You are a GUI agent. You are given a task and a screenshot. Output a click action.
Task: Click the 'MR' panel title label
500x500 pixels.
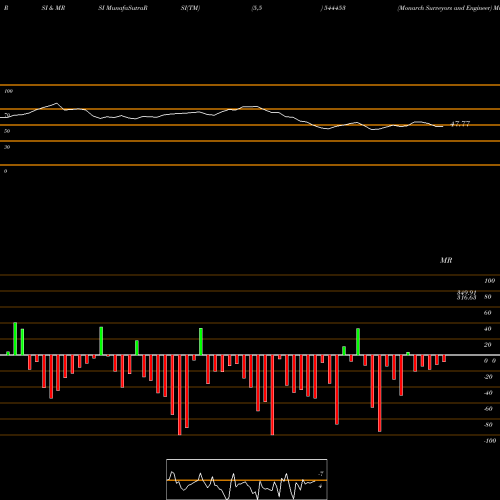pyautogui.click(x=446, y=260)
